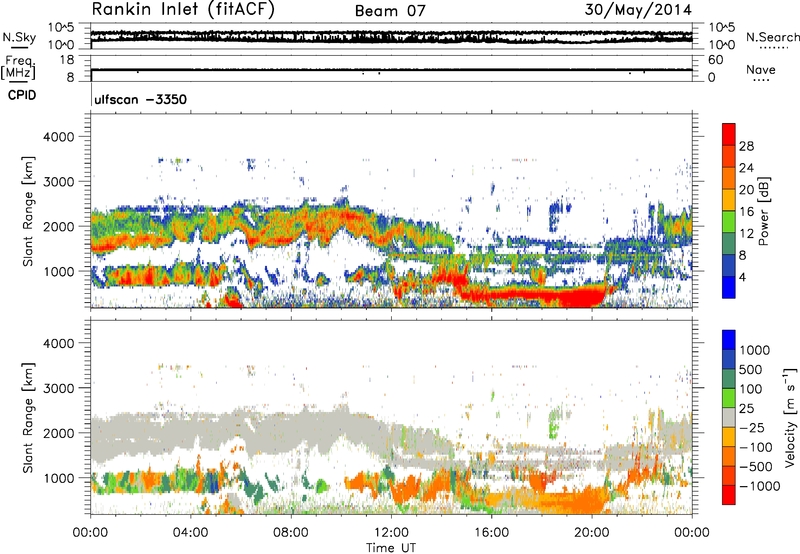Click the 'CPID' label

pyautogui.click(x=22, y=95)
